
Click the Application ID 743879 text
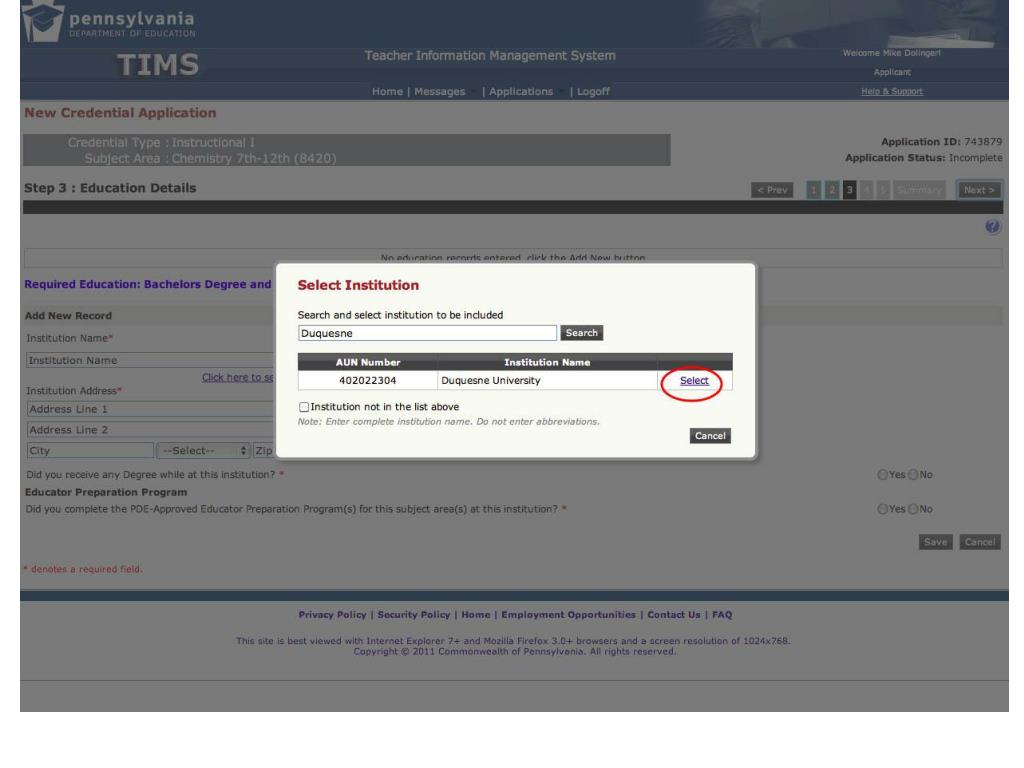point(941,142)
